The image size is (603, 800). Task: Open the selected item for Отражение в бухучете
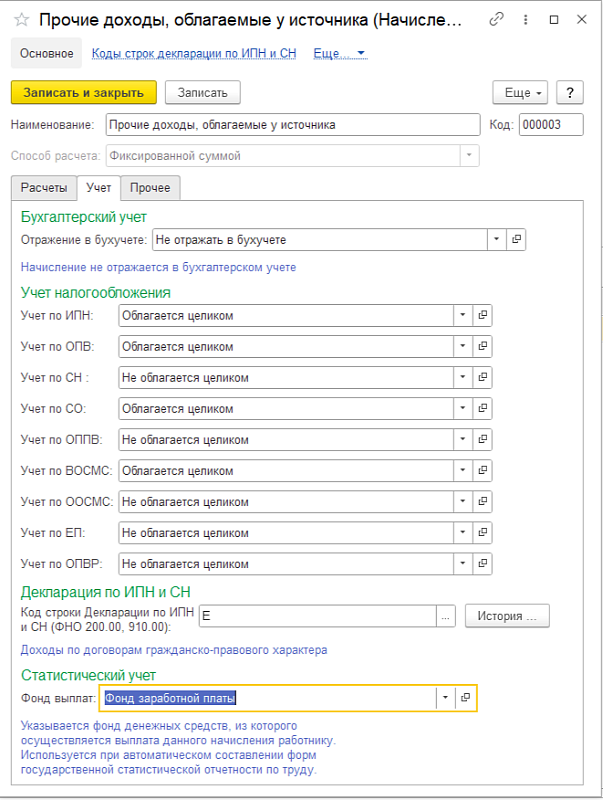tap(516, 240)
